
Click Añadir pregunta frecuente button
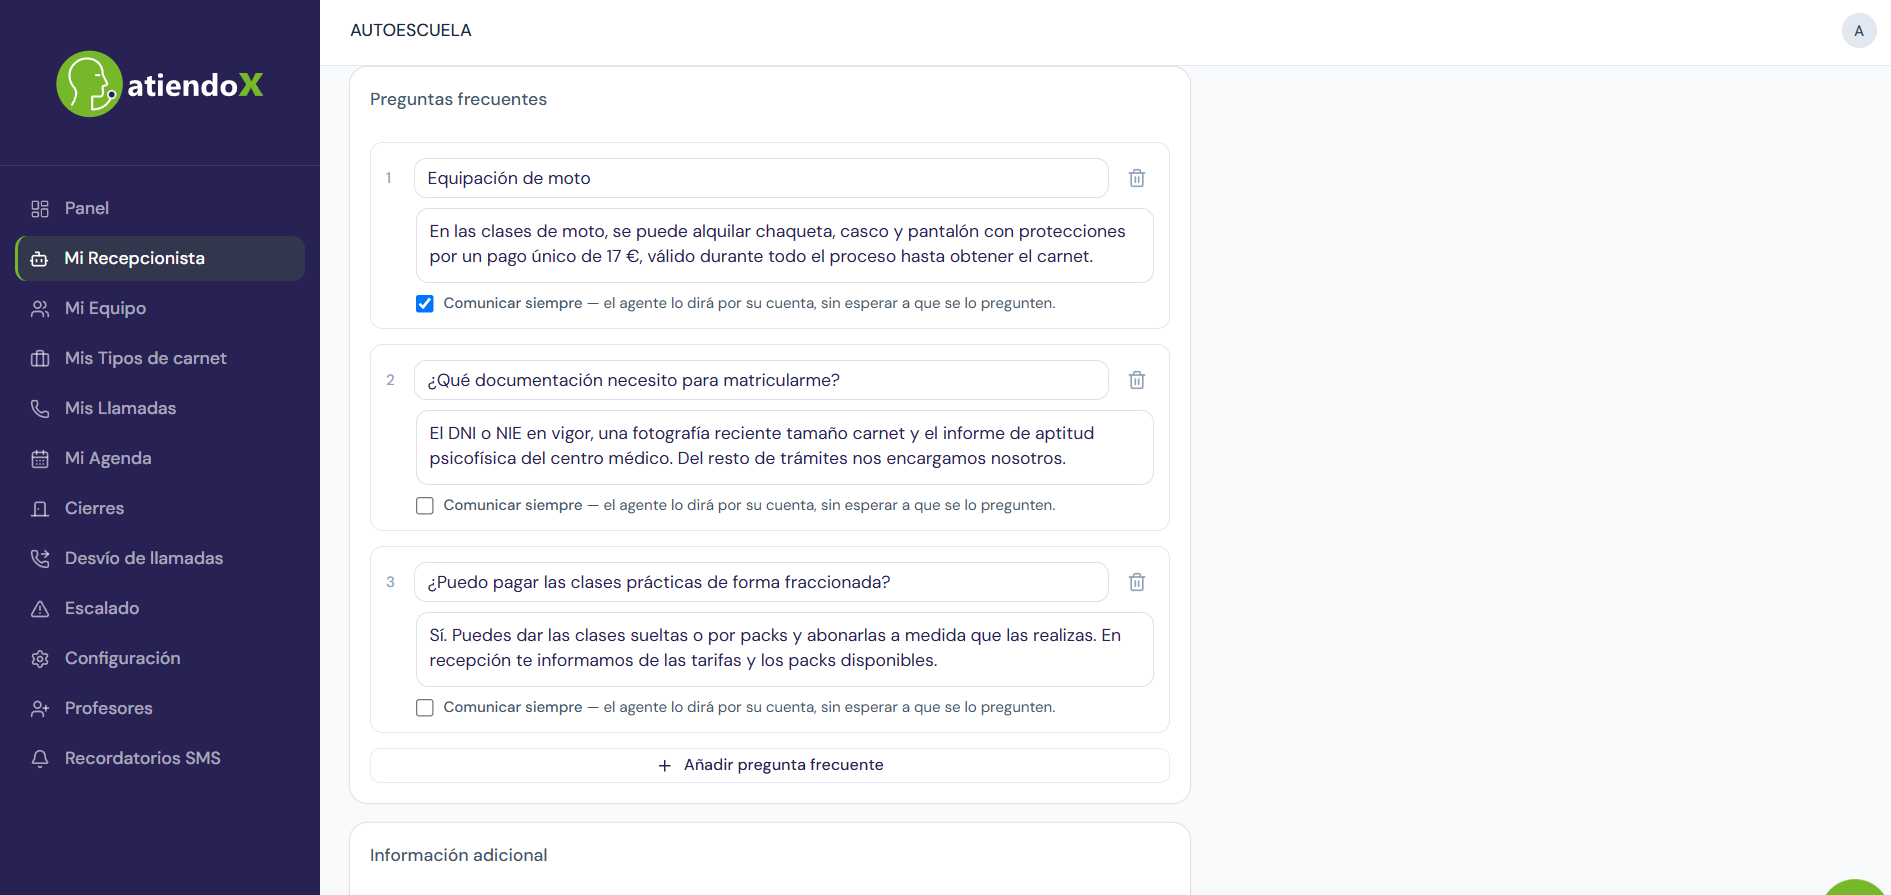(770, 765)
